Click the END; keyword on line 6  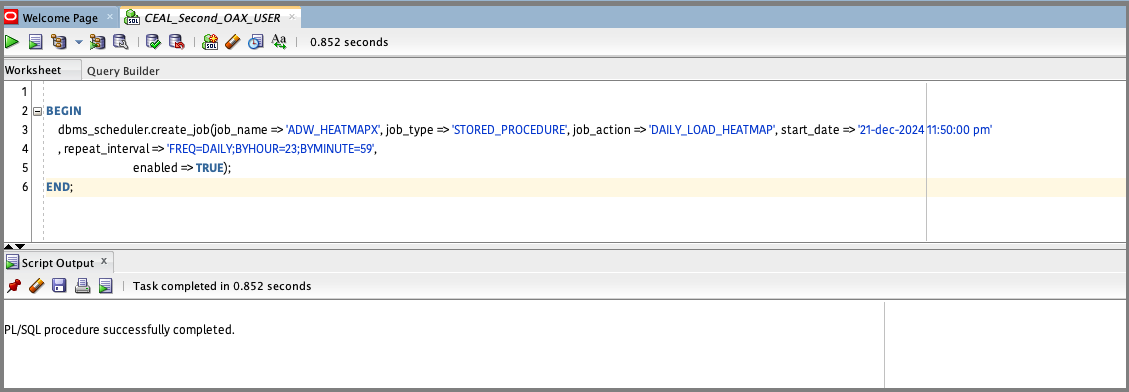click(x=60, y=187)
